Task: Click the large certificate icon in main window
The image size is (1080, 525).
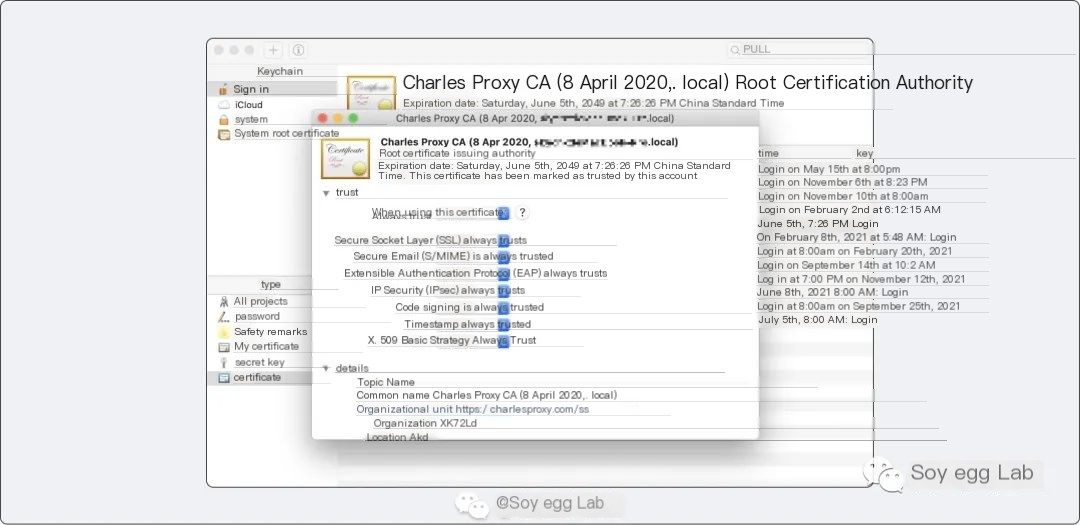Action: [x=371, y=92]
